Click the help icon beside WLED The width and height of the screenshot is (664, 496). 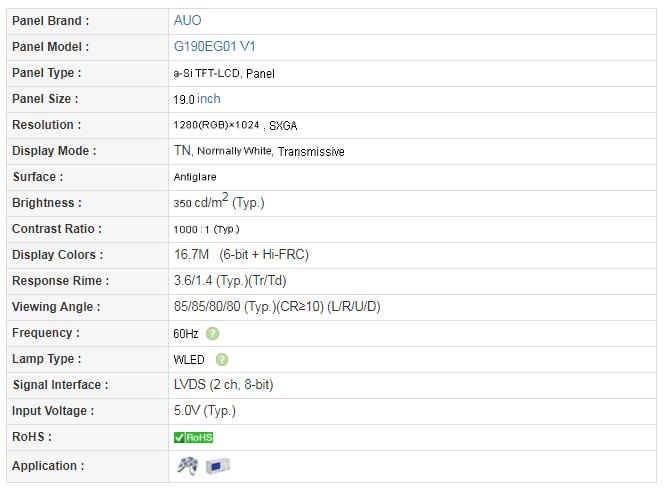tap(221, 359)
